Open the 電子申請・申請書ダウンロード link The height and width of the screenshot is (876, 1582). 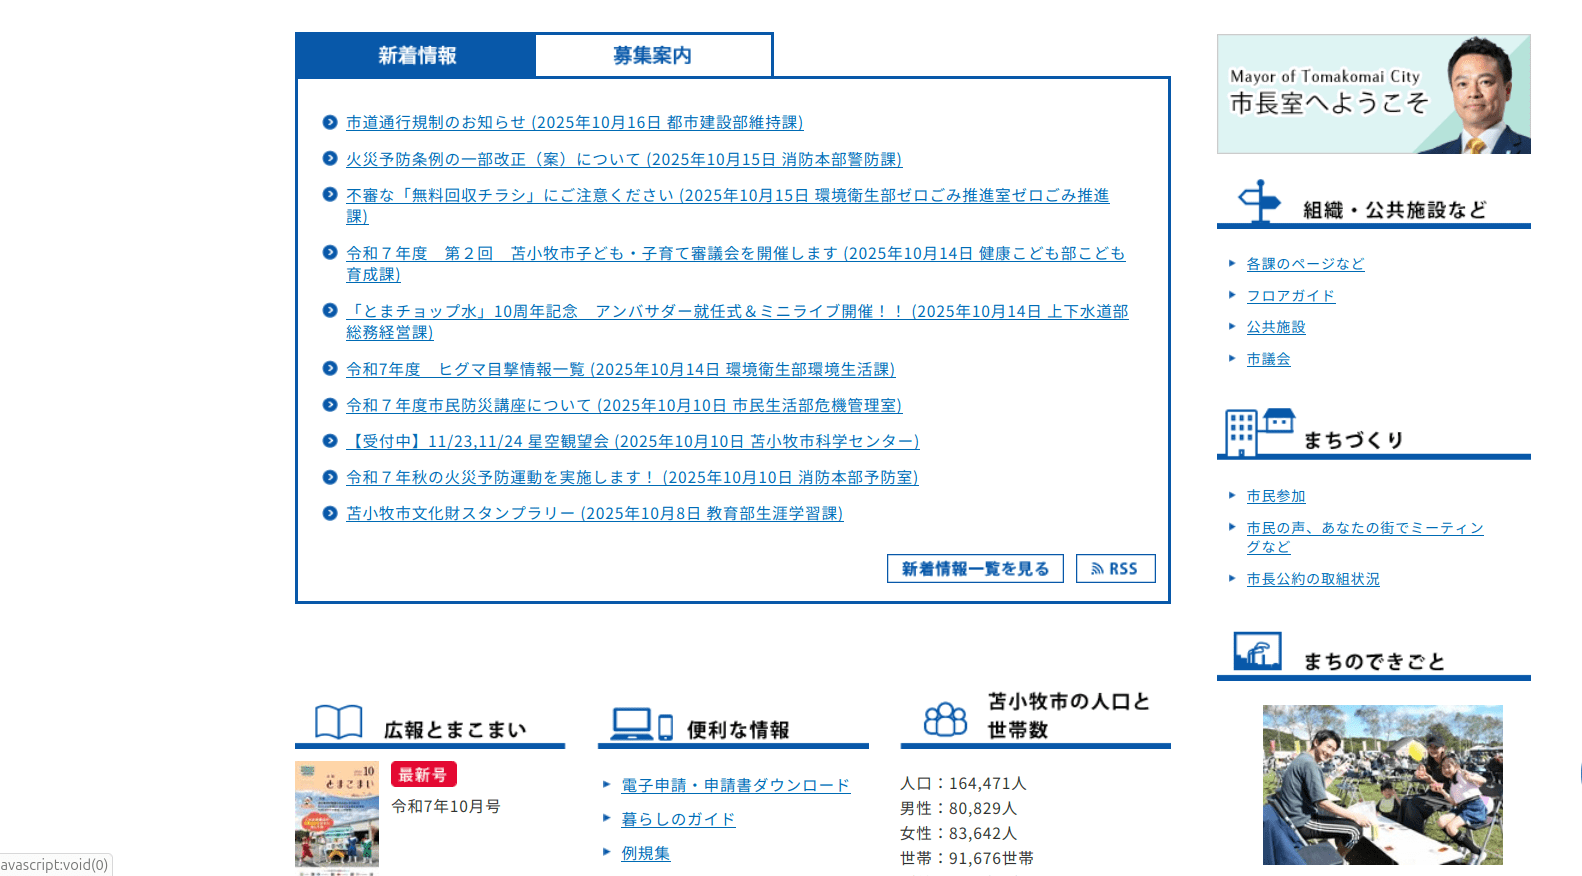pyautogui.click(x=735, y=786)
